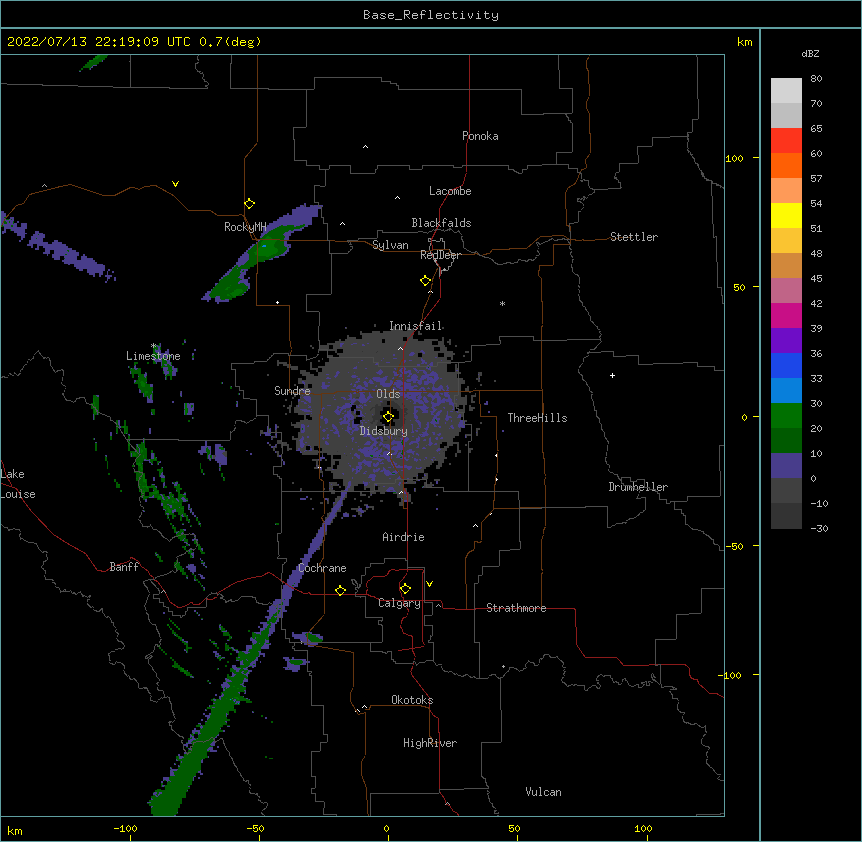Pick the magenta 39-42 dBZ legend swatch
Viewport: 862px width, 842px height.
pos(786,315)
